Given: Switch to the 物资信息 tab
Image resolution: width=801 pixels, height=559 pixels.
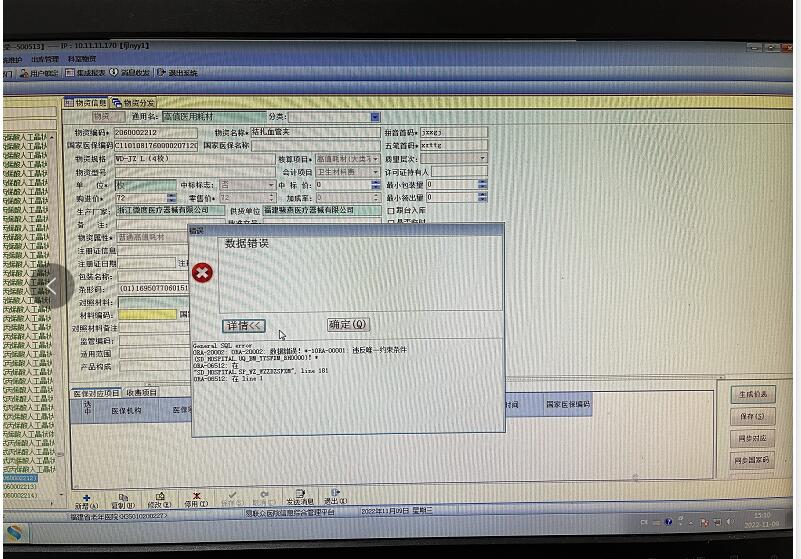Looking at the screenshot, I should (x=86, y=103).
